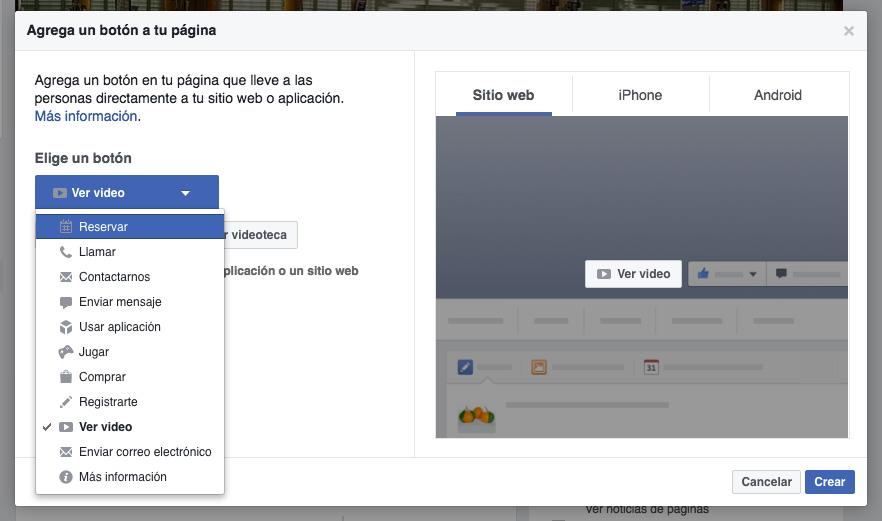Choose Llamar in the dropdown list

129,252
